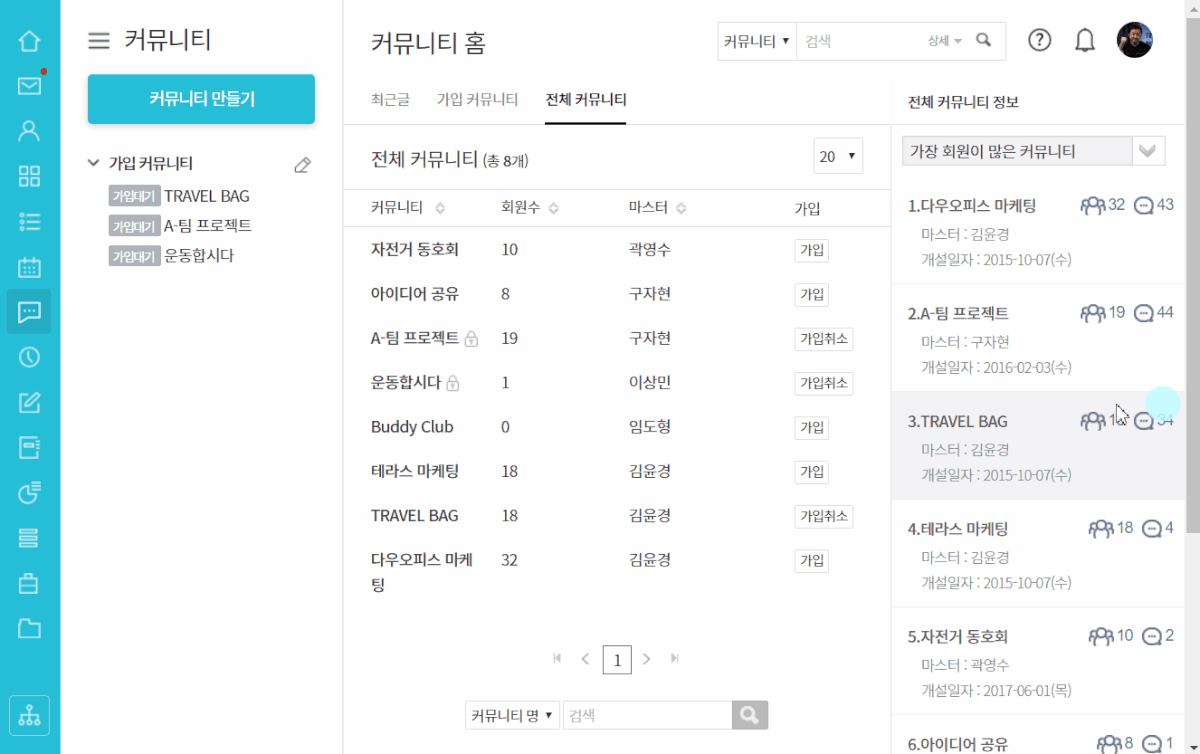Open the help question mark icon
The image size is (1200, 754).
tap(1040, 41)
